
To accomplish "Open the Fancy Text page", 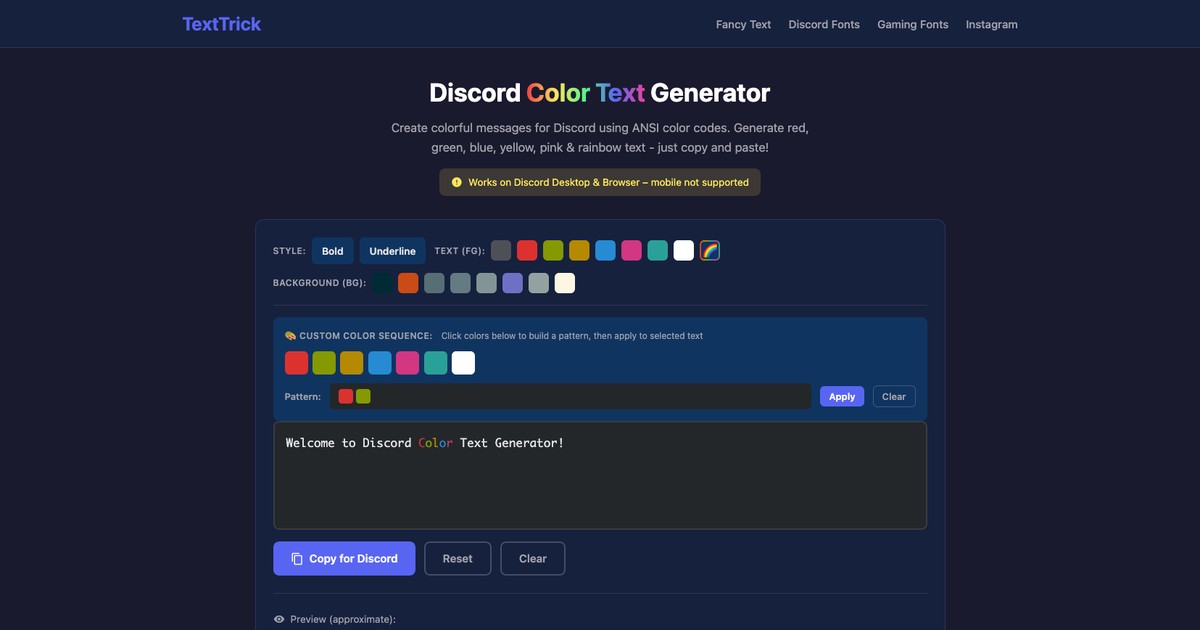I will (743, 24).
